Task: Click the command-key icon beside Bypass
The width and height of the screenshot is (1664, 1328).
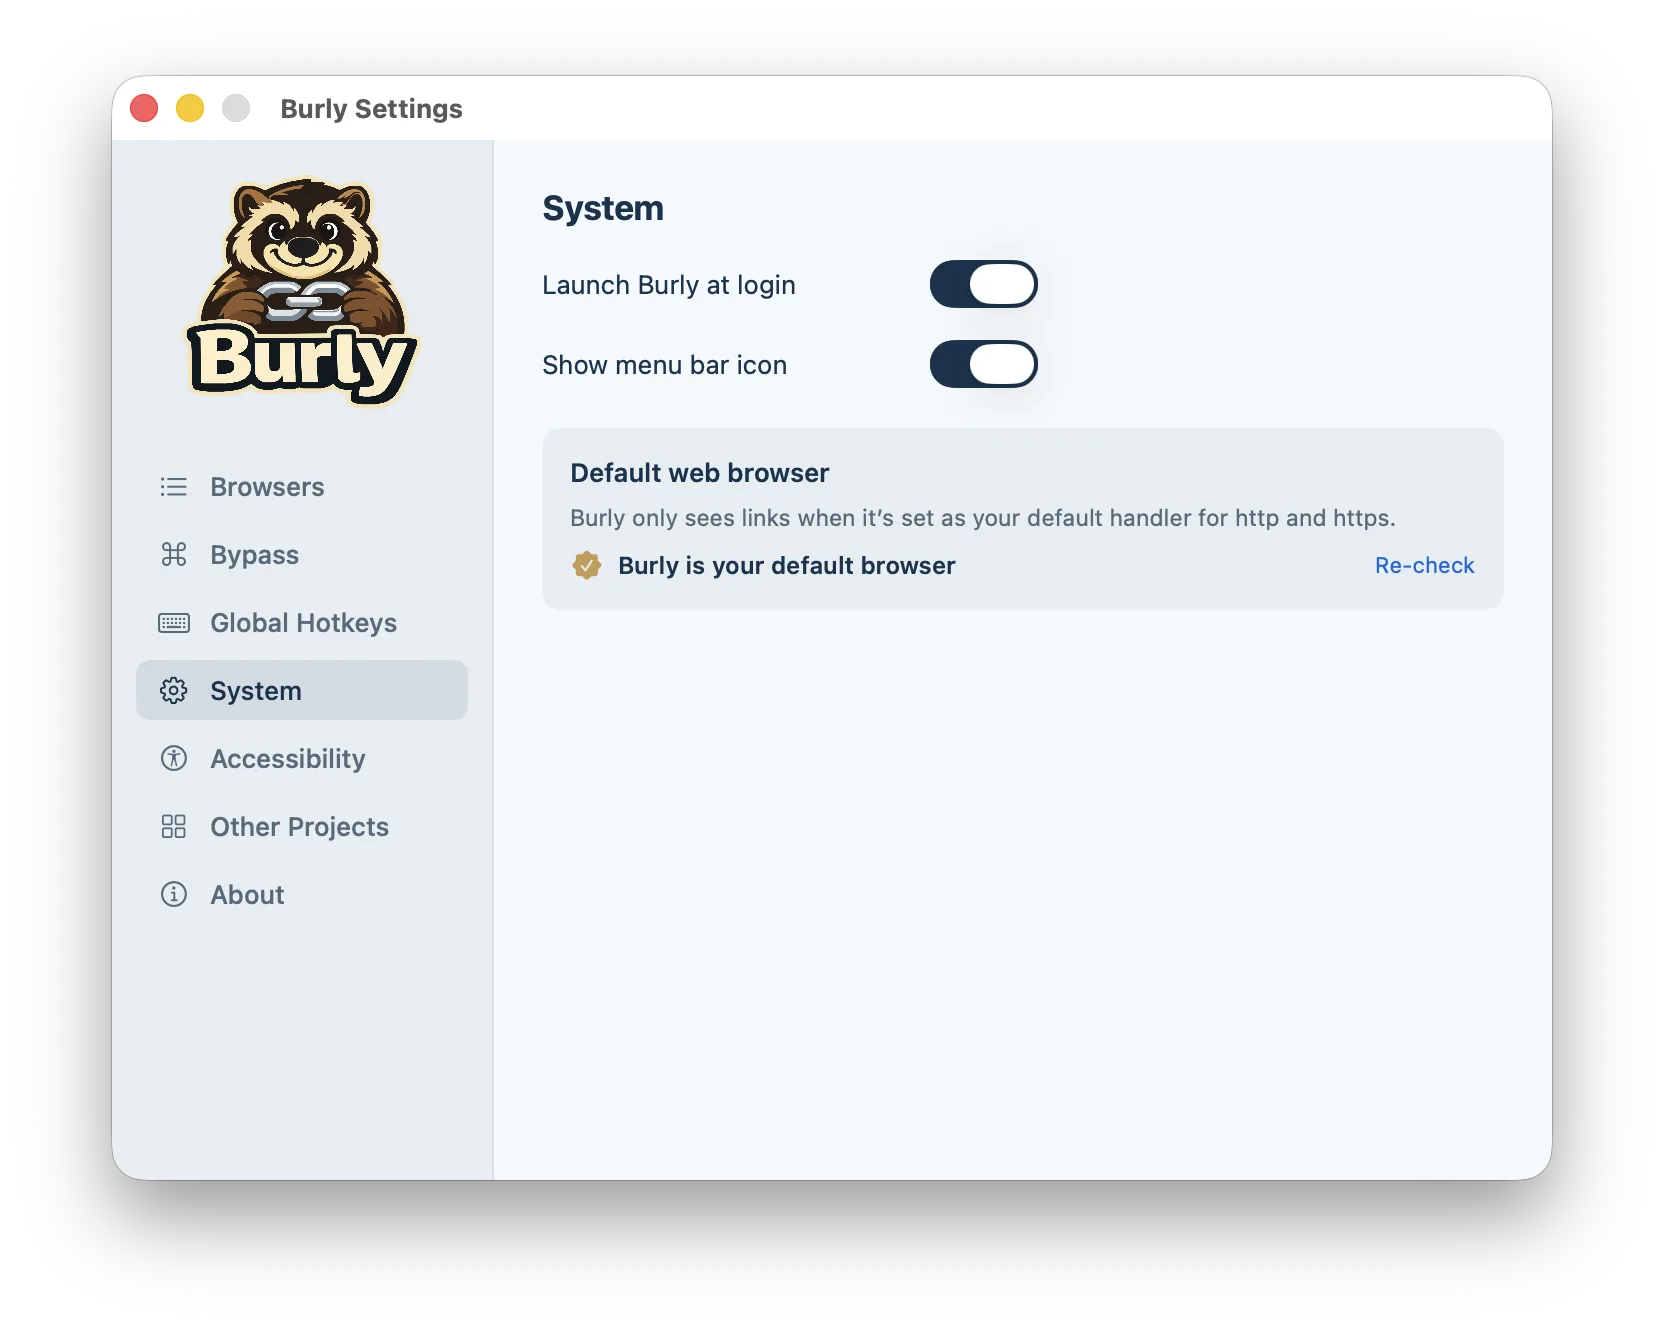Action: (x=174, y=555)
